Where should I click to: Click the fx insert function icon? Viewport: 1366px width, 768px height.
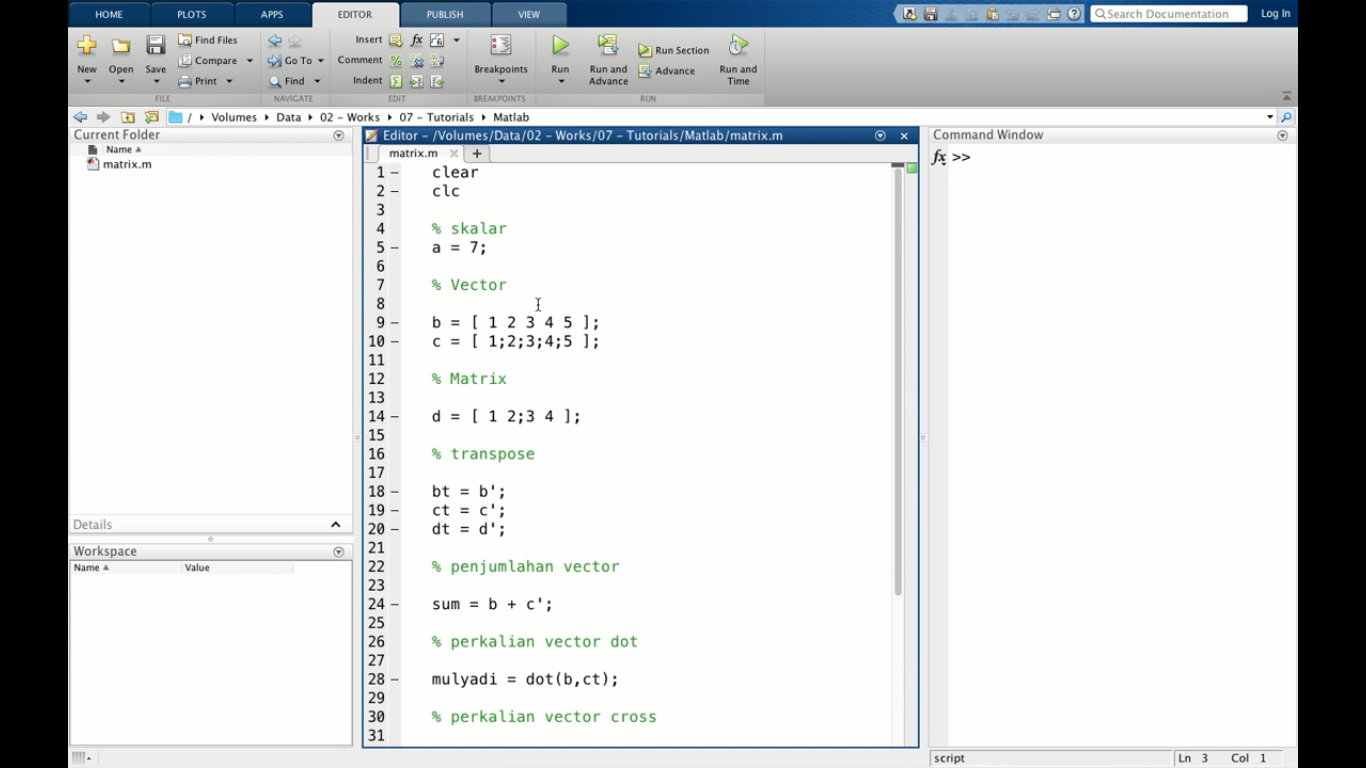[x=417, y=40]
